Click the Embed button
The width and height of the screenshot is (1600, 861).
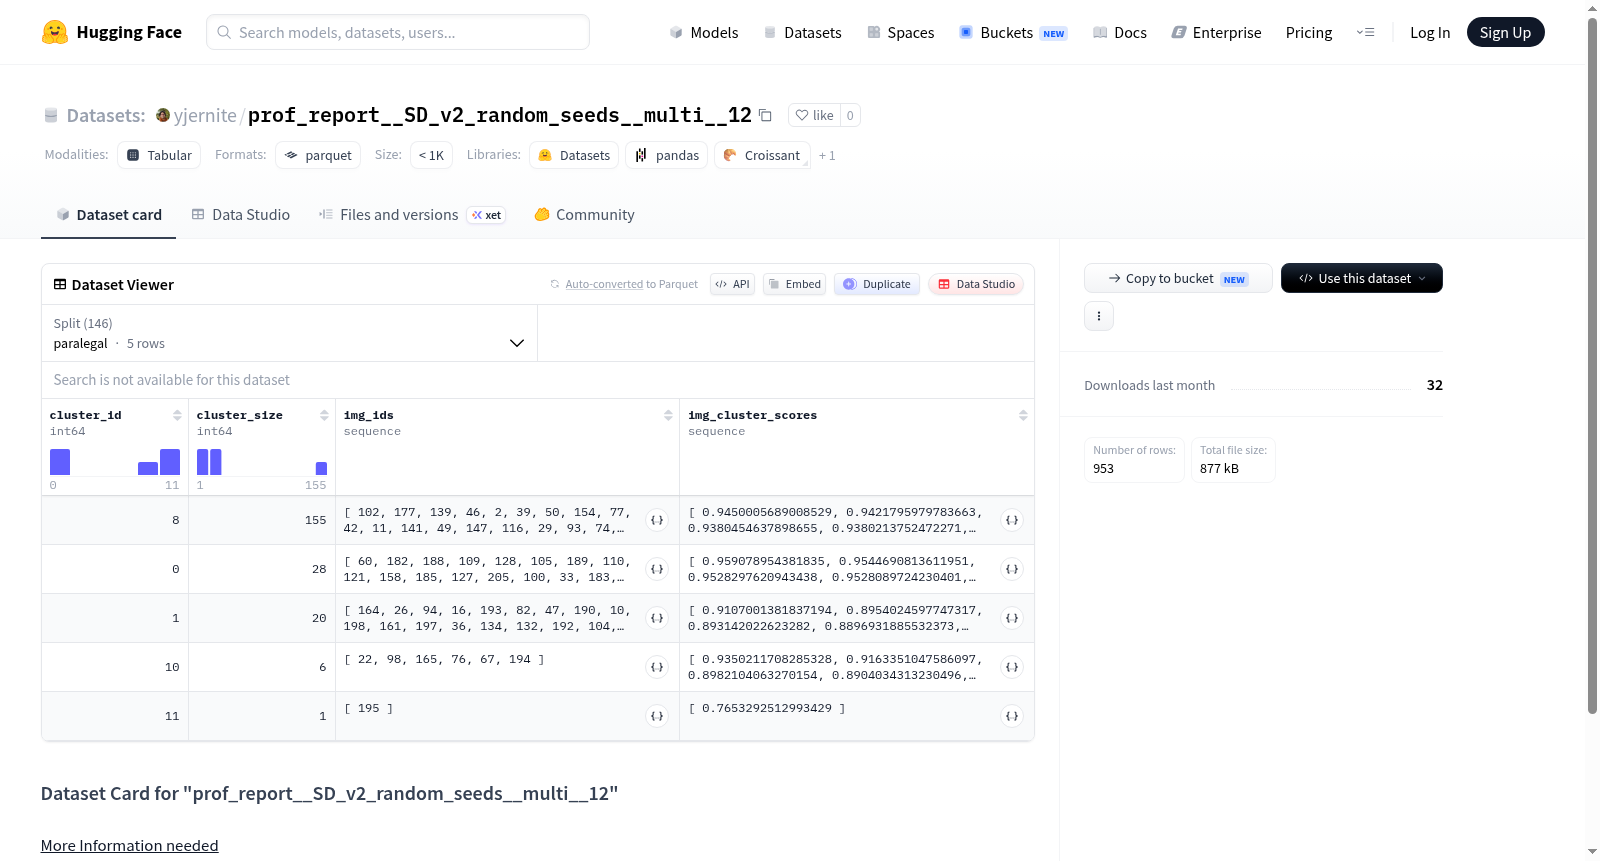point(794,284)
